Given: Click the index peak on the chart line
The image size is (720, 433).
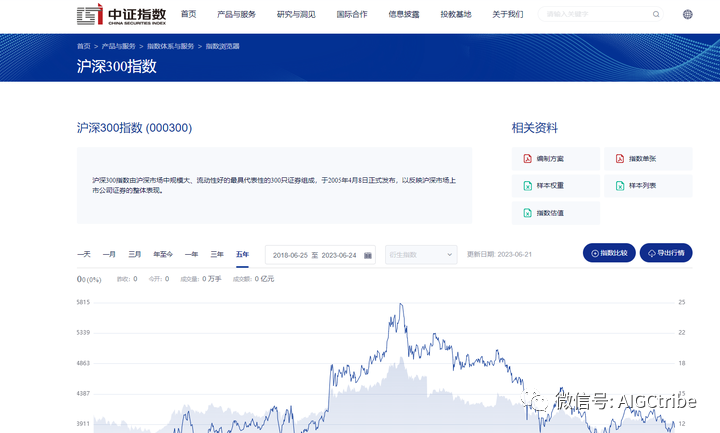Looking at the screenshot, I should [401, 304].
